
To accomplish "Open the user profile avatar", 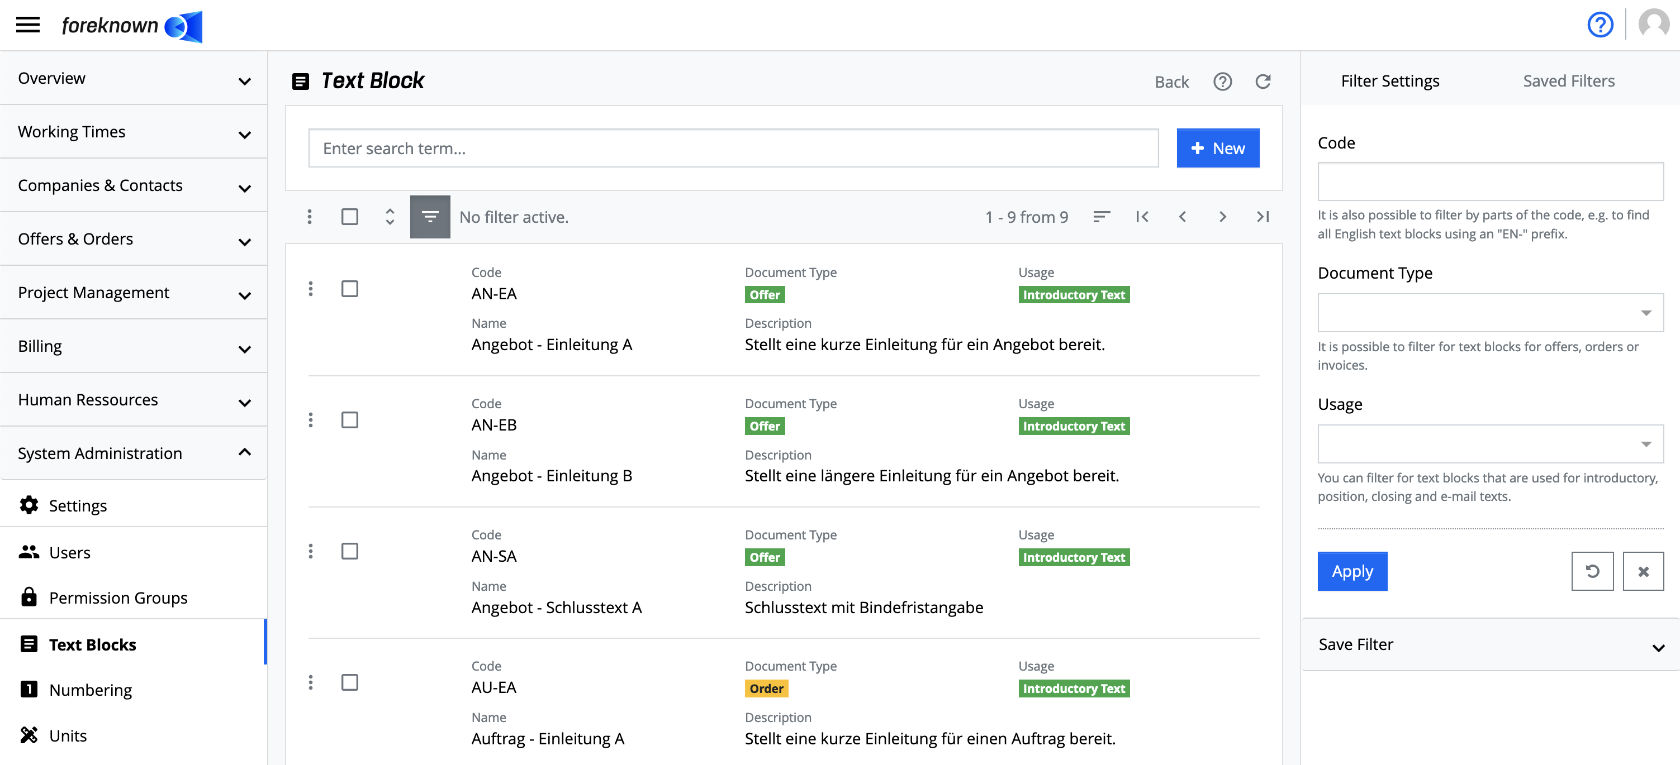I will [1654, 24].
